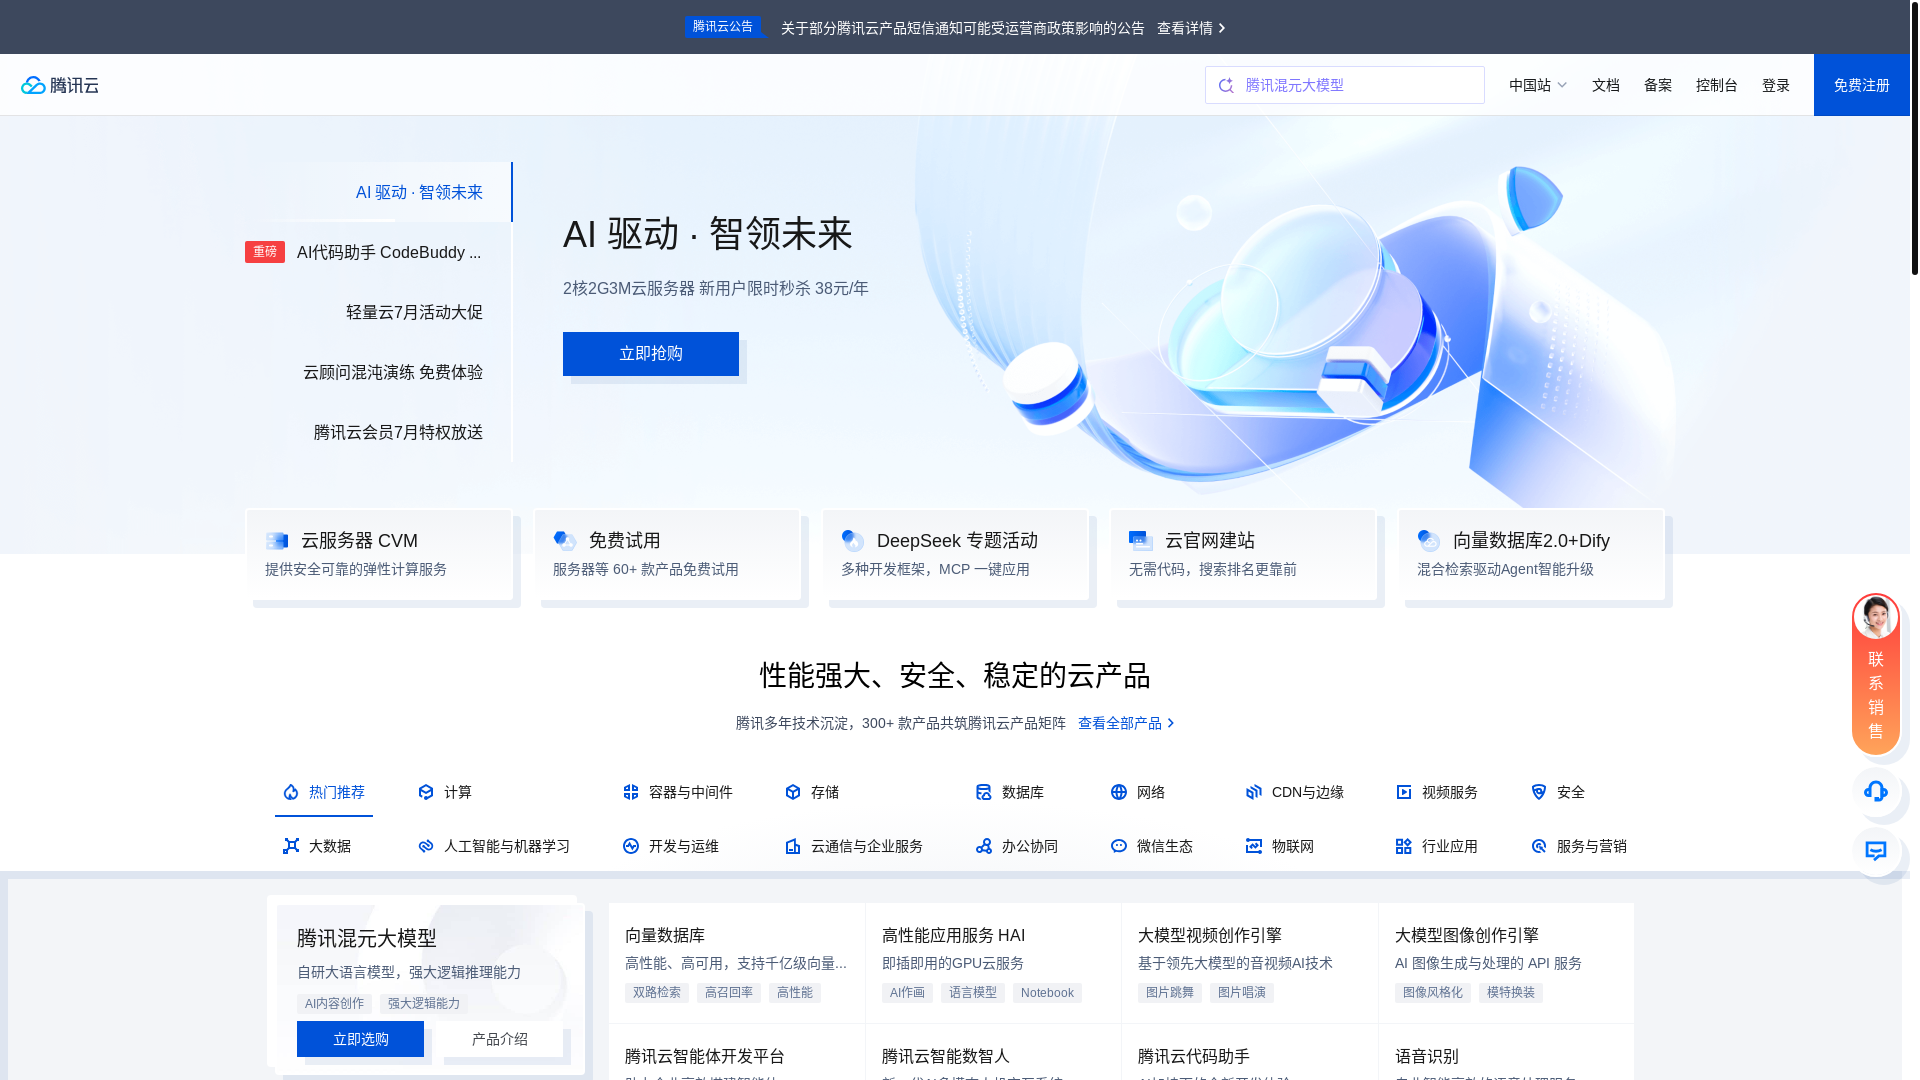Click the 云通信与企业服务 icon

793,846
